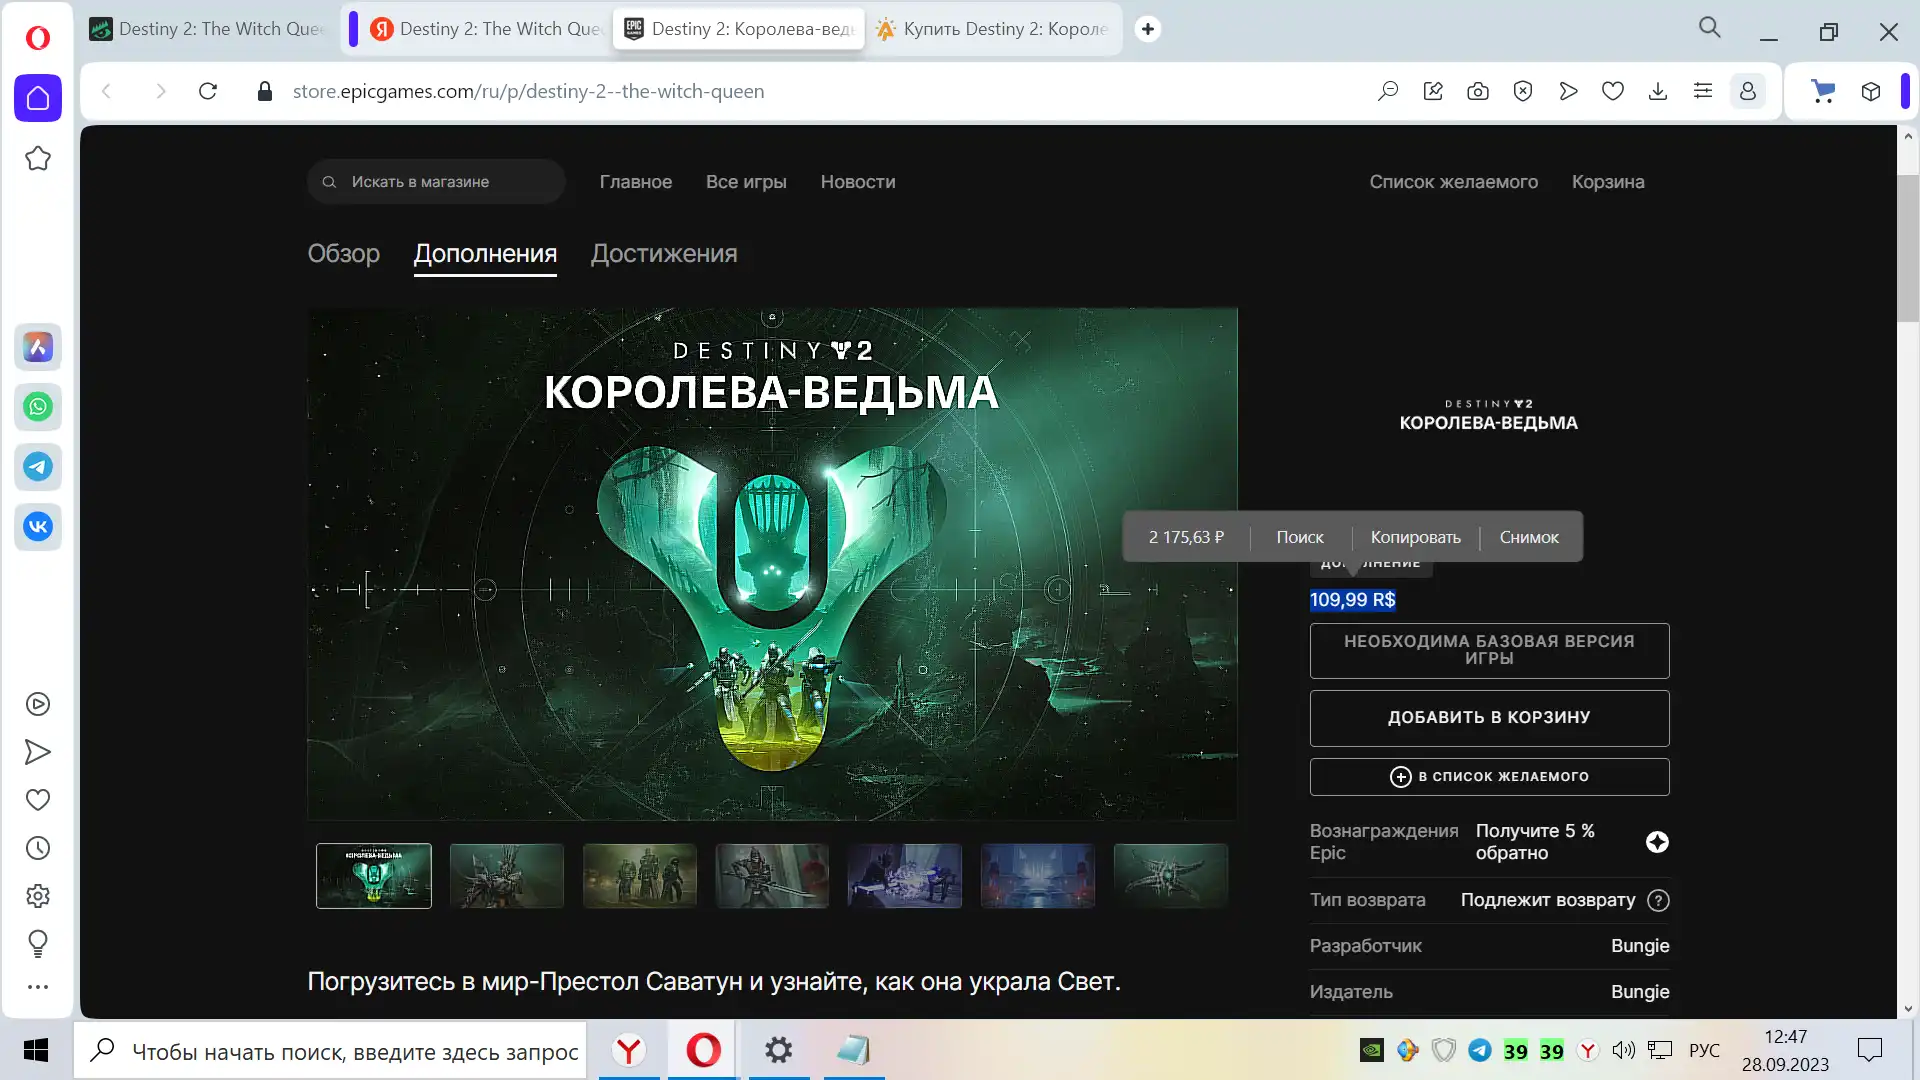Open the player icon in sidebar
This screenshot has height=1080, width=1920.
click(38, 704)
